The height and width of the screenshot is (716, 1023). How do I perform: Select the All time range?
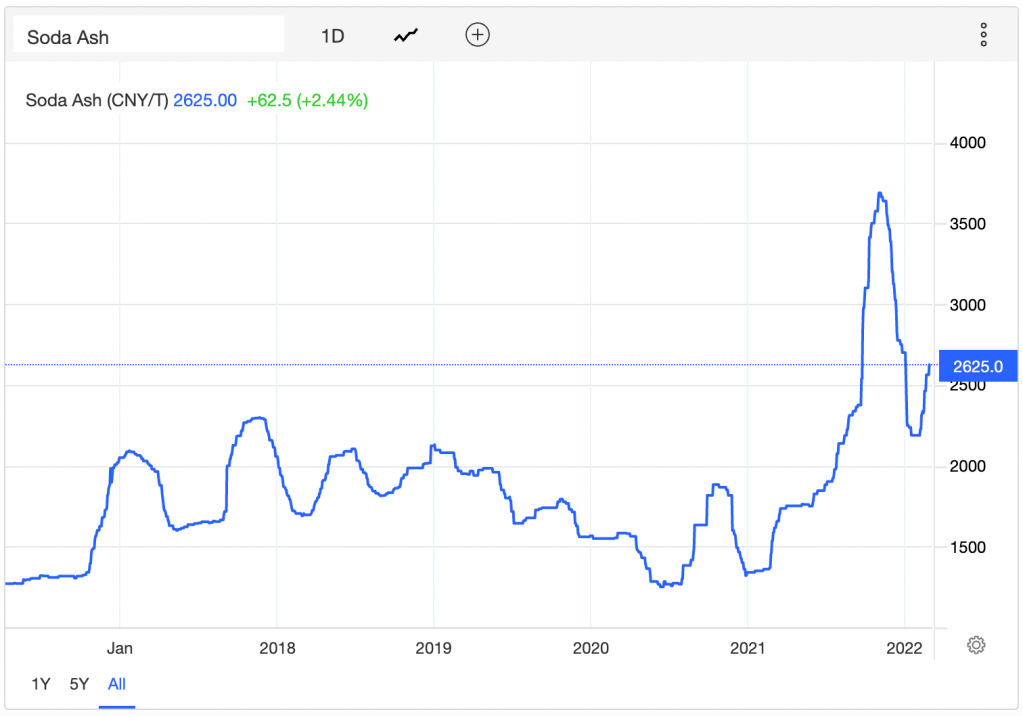[116, 684]
